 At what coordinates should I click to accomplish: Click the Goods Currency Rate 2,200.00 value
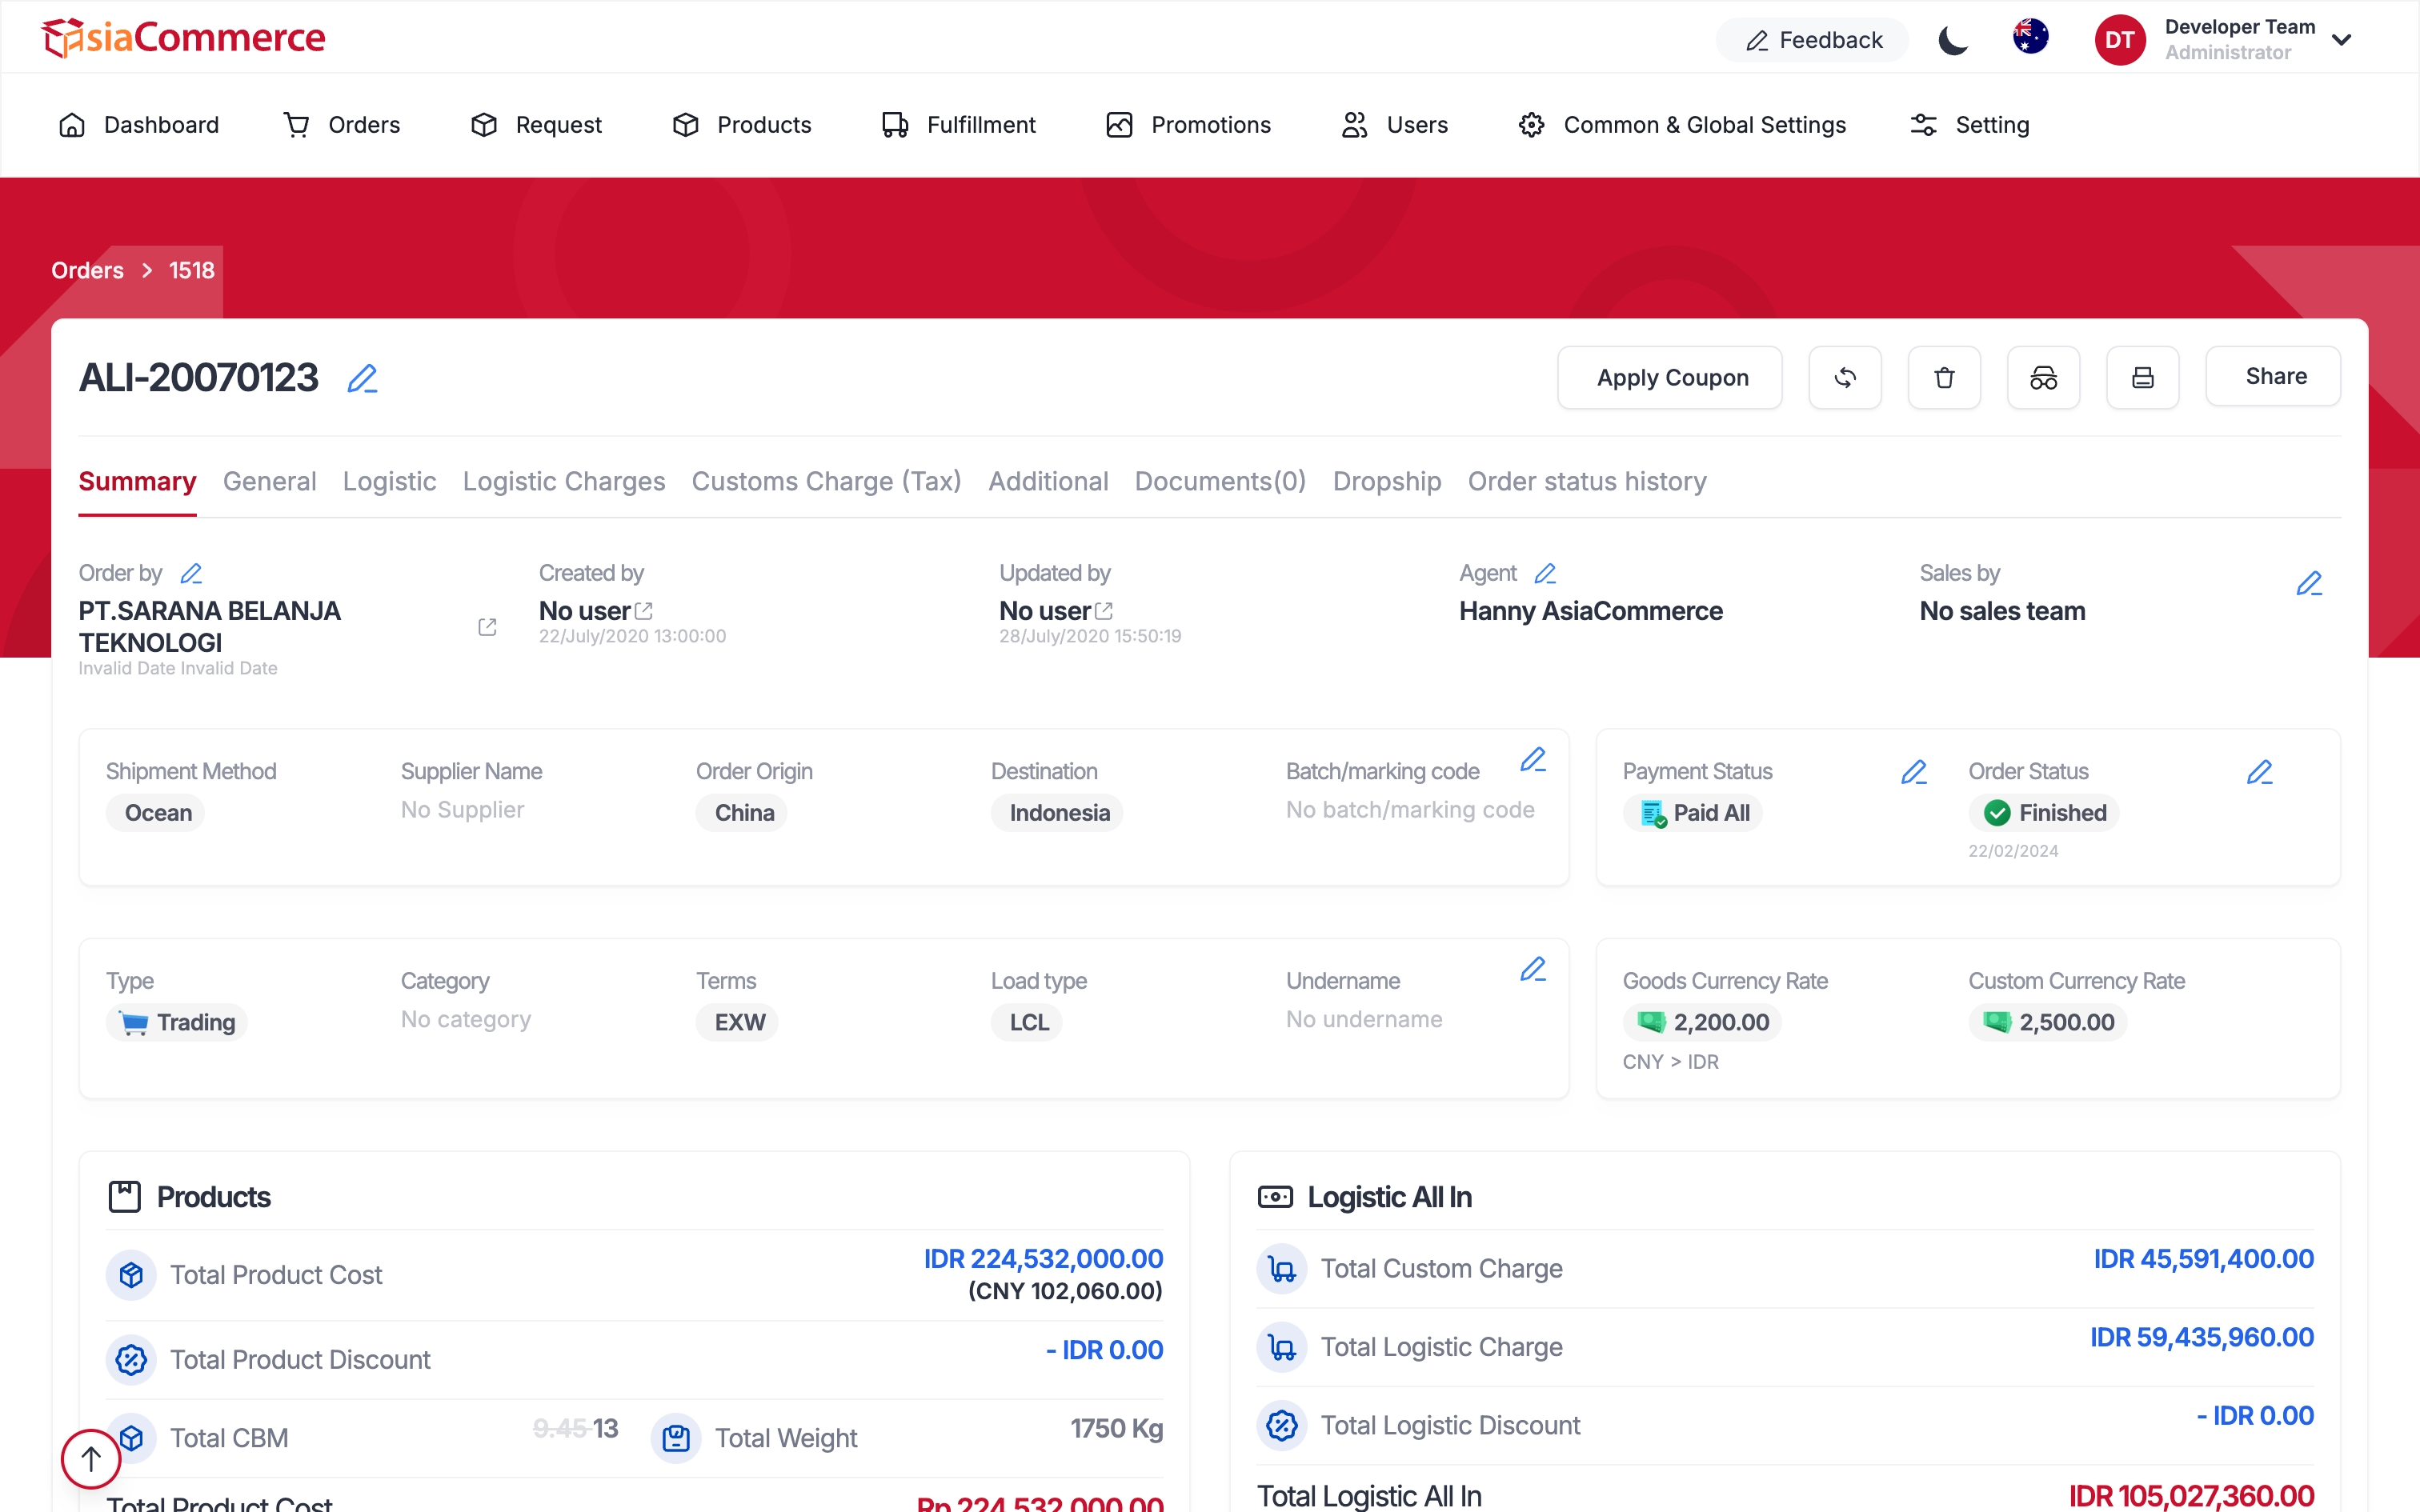point(1703,1022)
